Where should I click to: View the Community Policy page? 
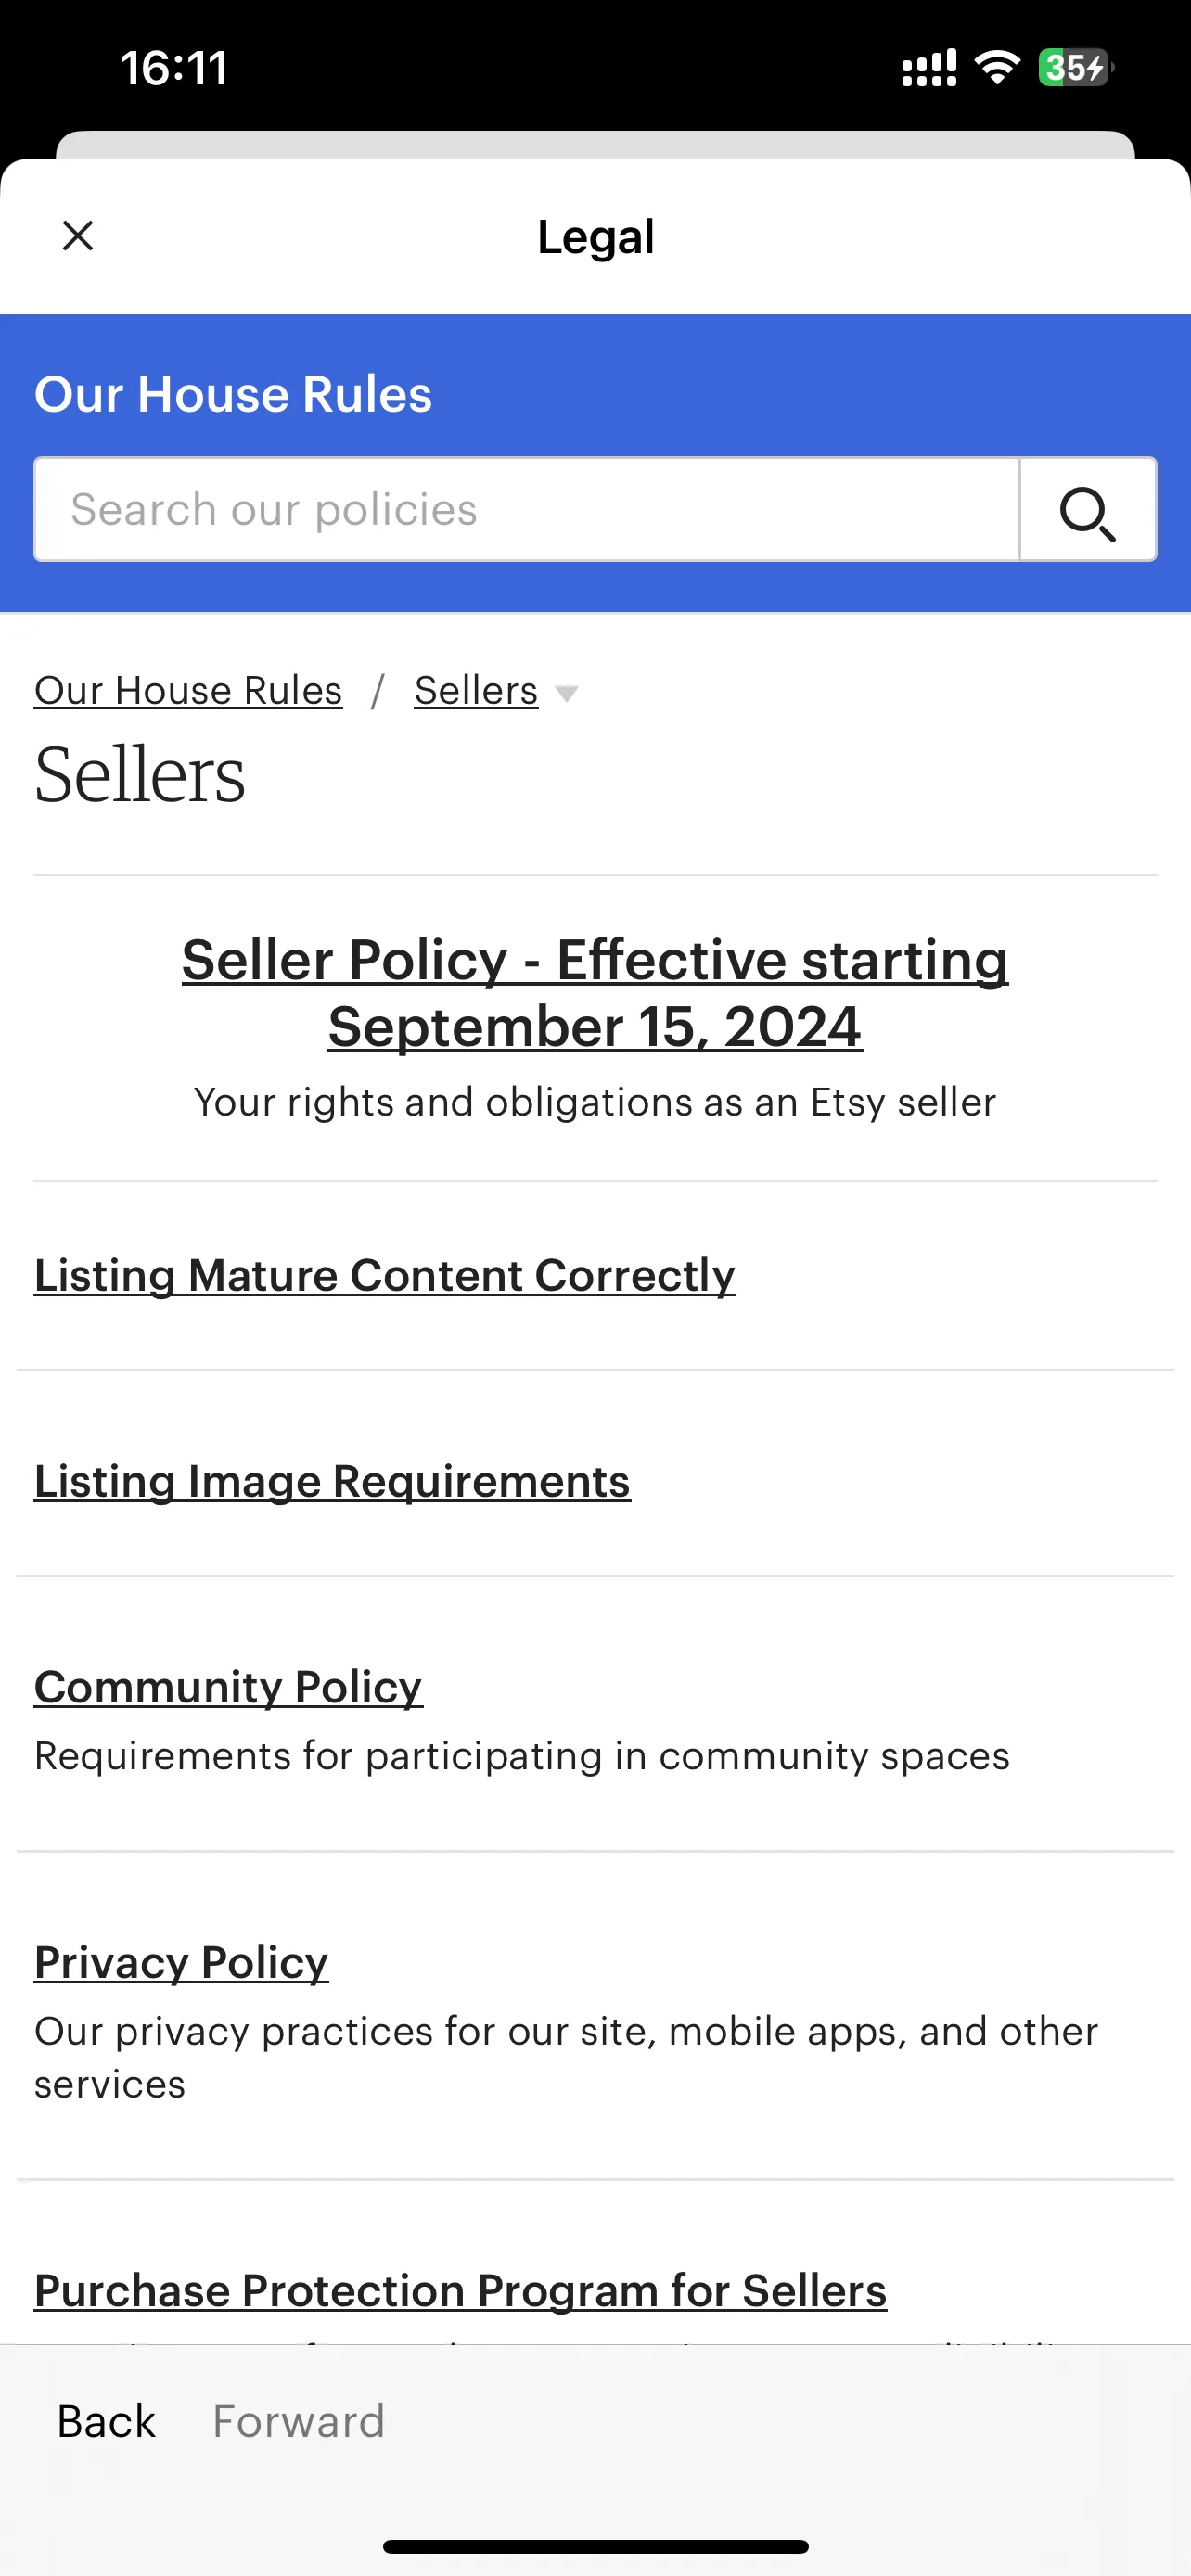pos(228,1687)
